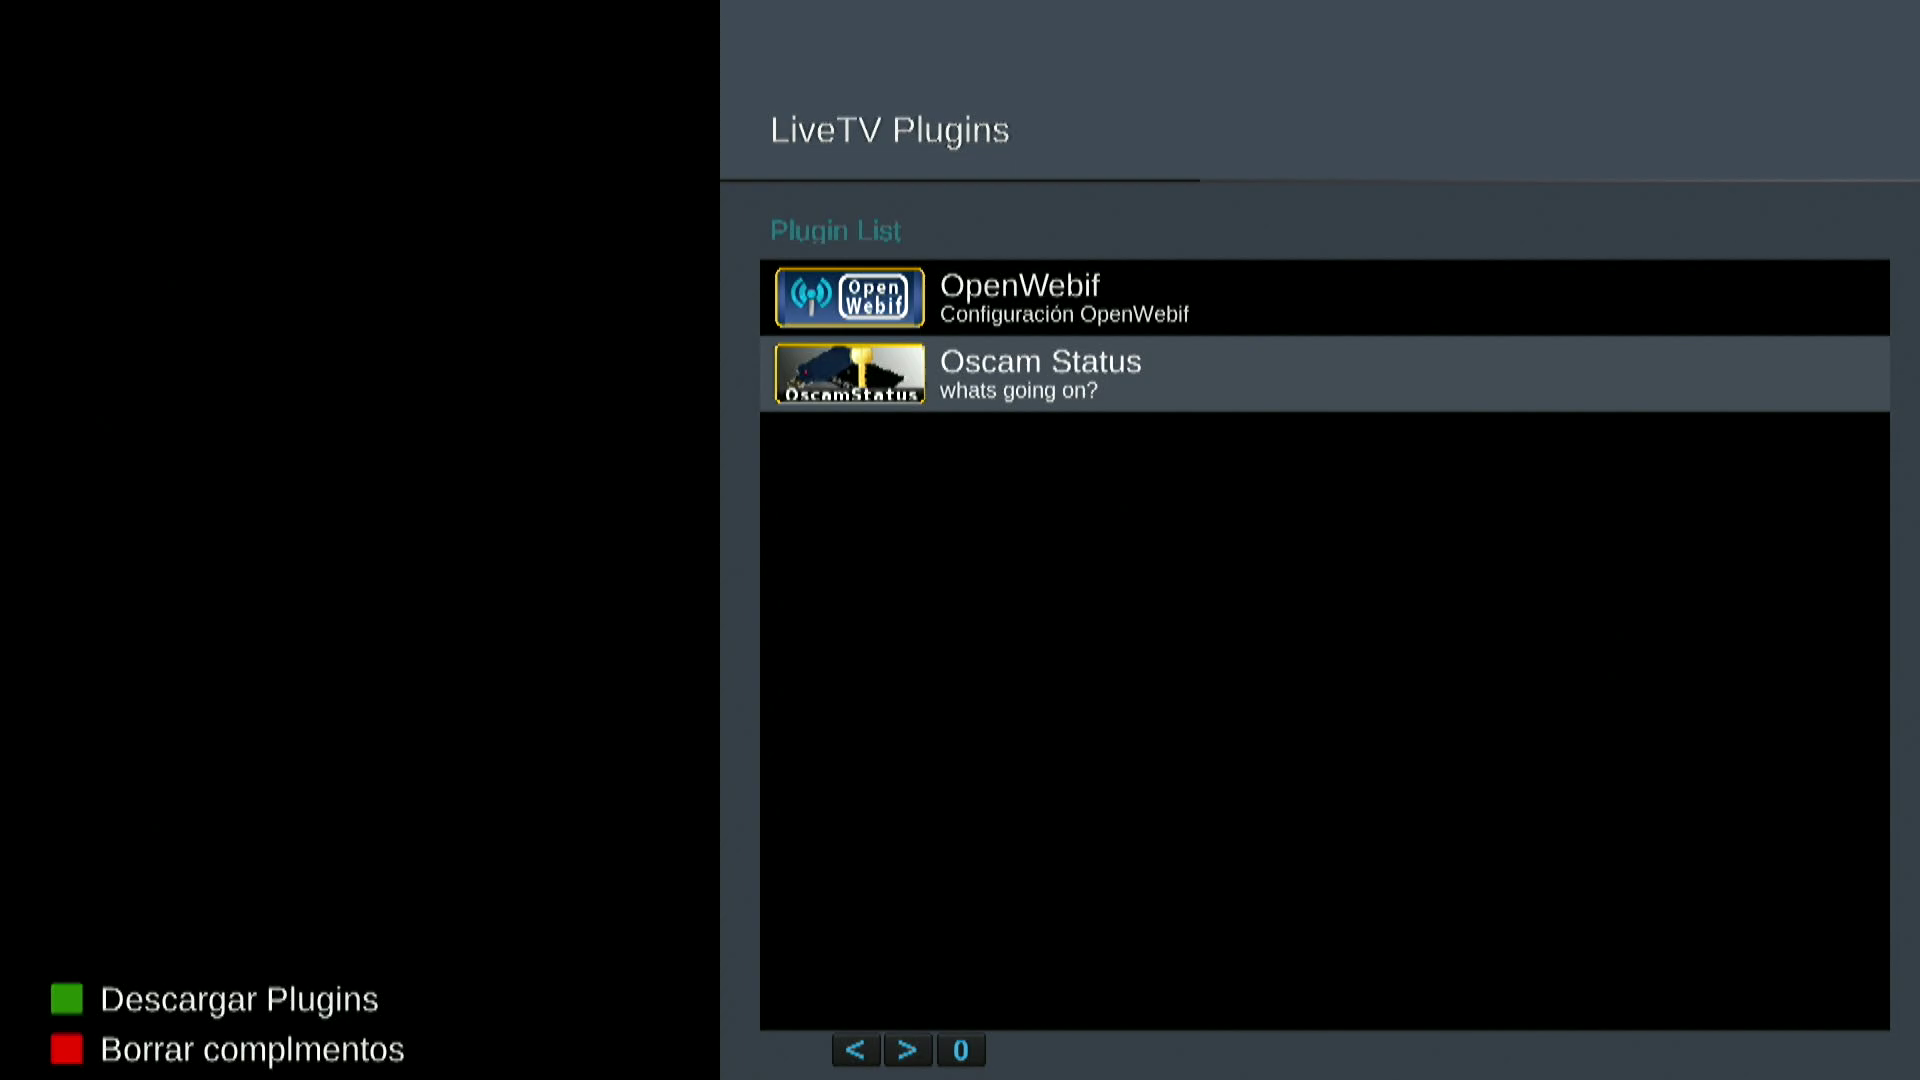Click the left arrow key icon
1920x1080 pixels.
[x=855, y=1050]
